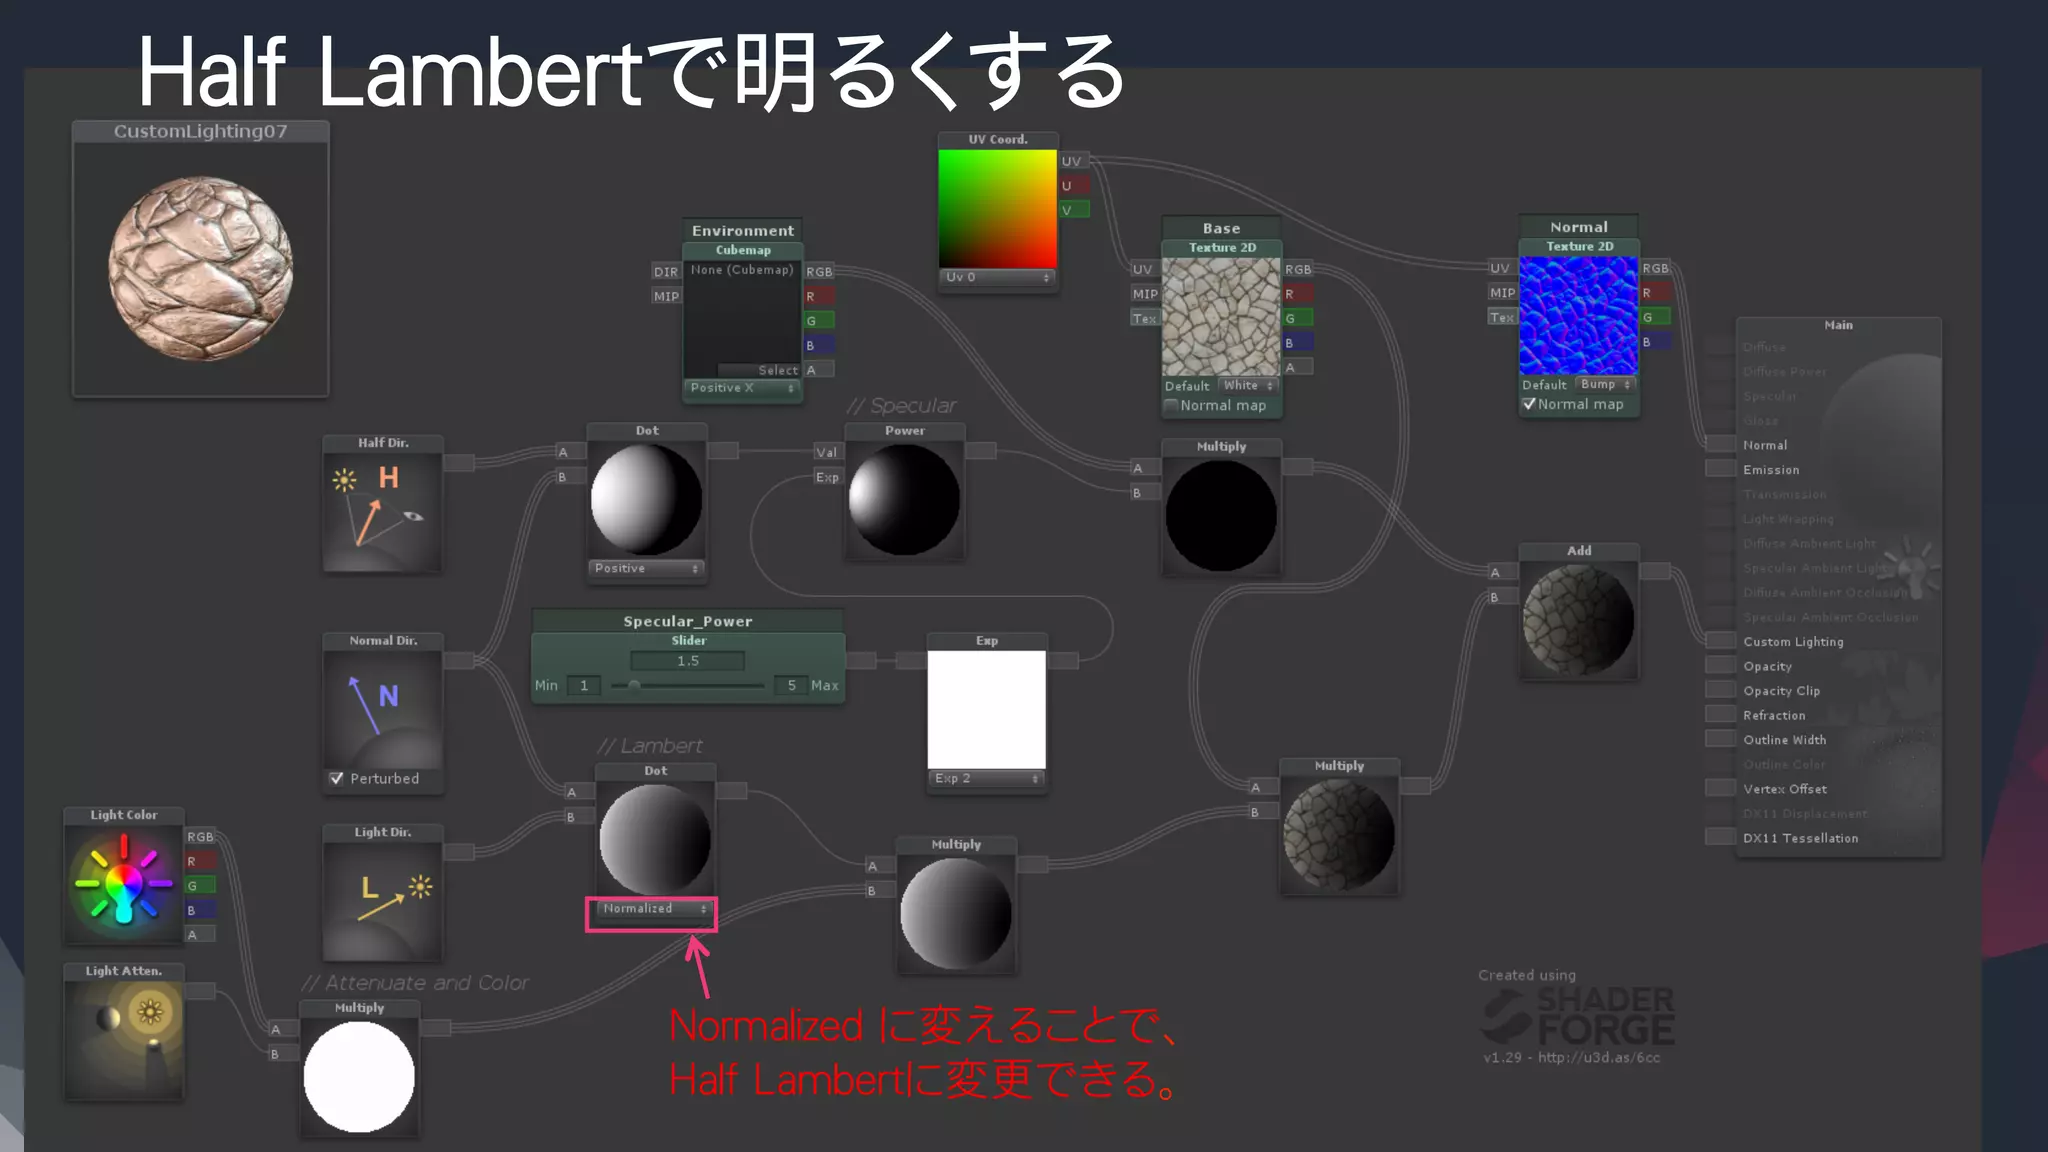Select DX11 Tessellation entry in Main
Image resolution: width=2048 pixels, height=1152 pixels.
tap(1799, 838)
